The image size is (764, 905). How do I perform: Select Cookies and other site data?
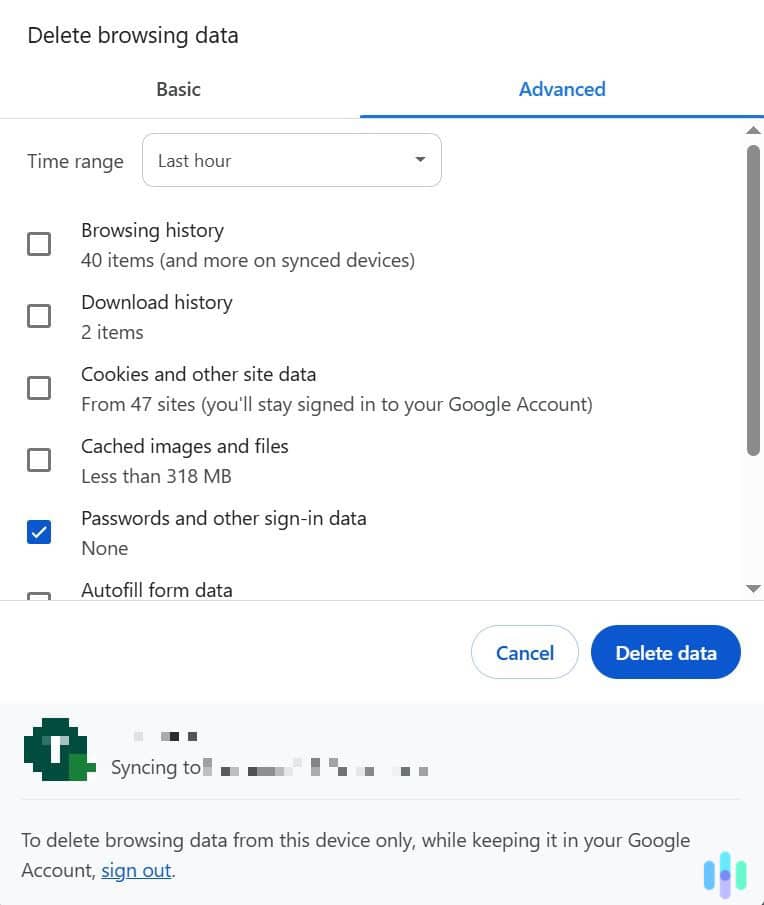39,388
